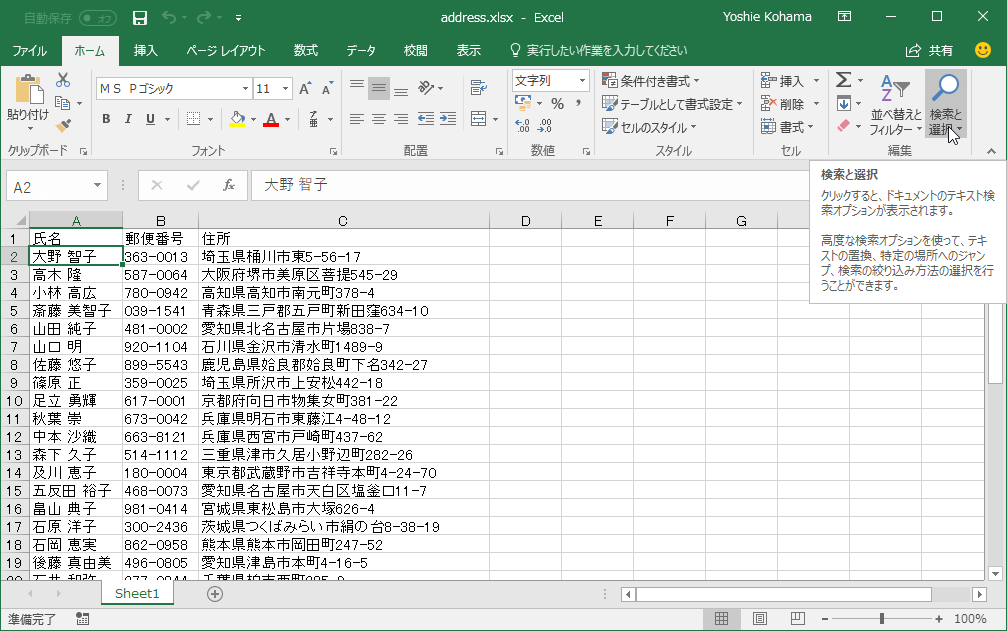The height and width of the screenshot is (631, 1007).
Task: Adjust the zoom slider handle
Action: [882, 619]
